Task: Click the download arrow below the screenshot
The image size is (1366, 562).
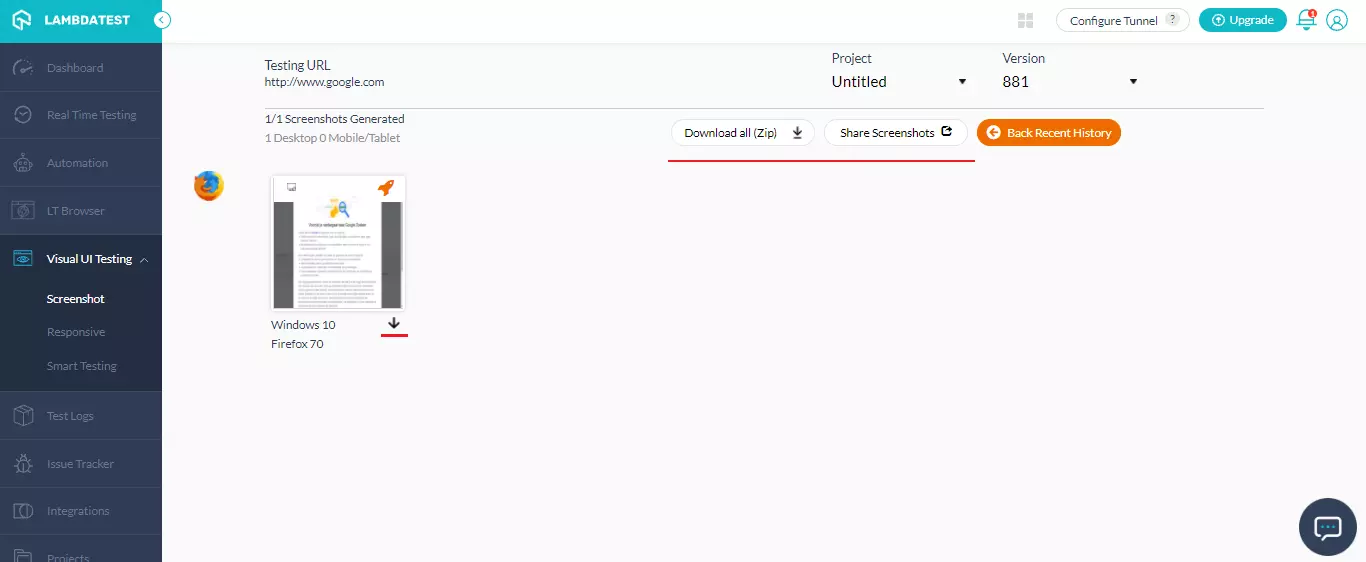Action: (394, 323)
